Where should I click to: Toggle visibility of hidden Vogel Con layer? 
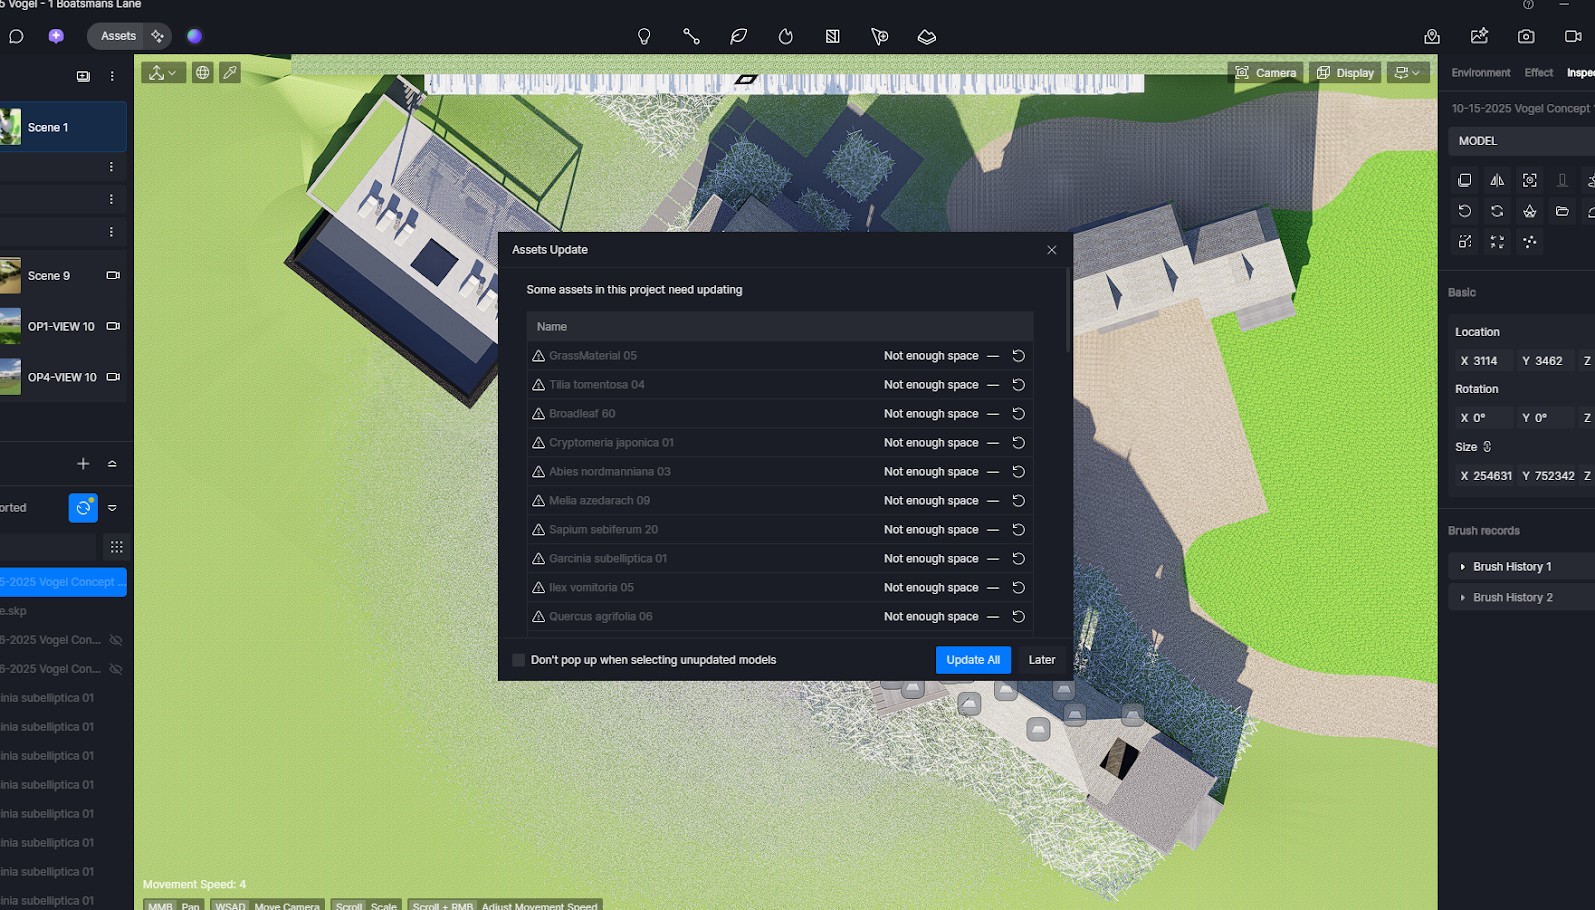point(116,640)
